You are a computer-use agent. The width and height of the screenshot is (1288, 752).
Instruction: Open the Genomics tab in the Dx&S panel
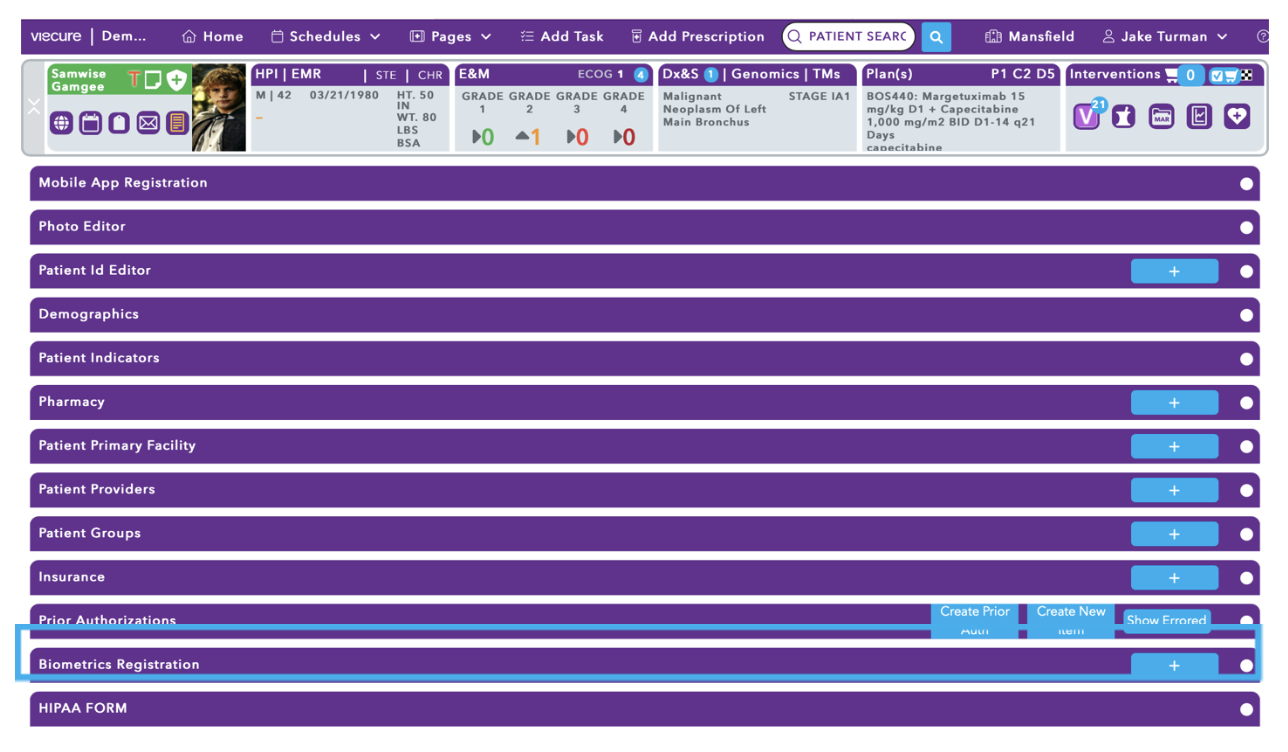[x=765, y=74]
